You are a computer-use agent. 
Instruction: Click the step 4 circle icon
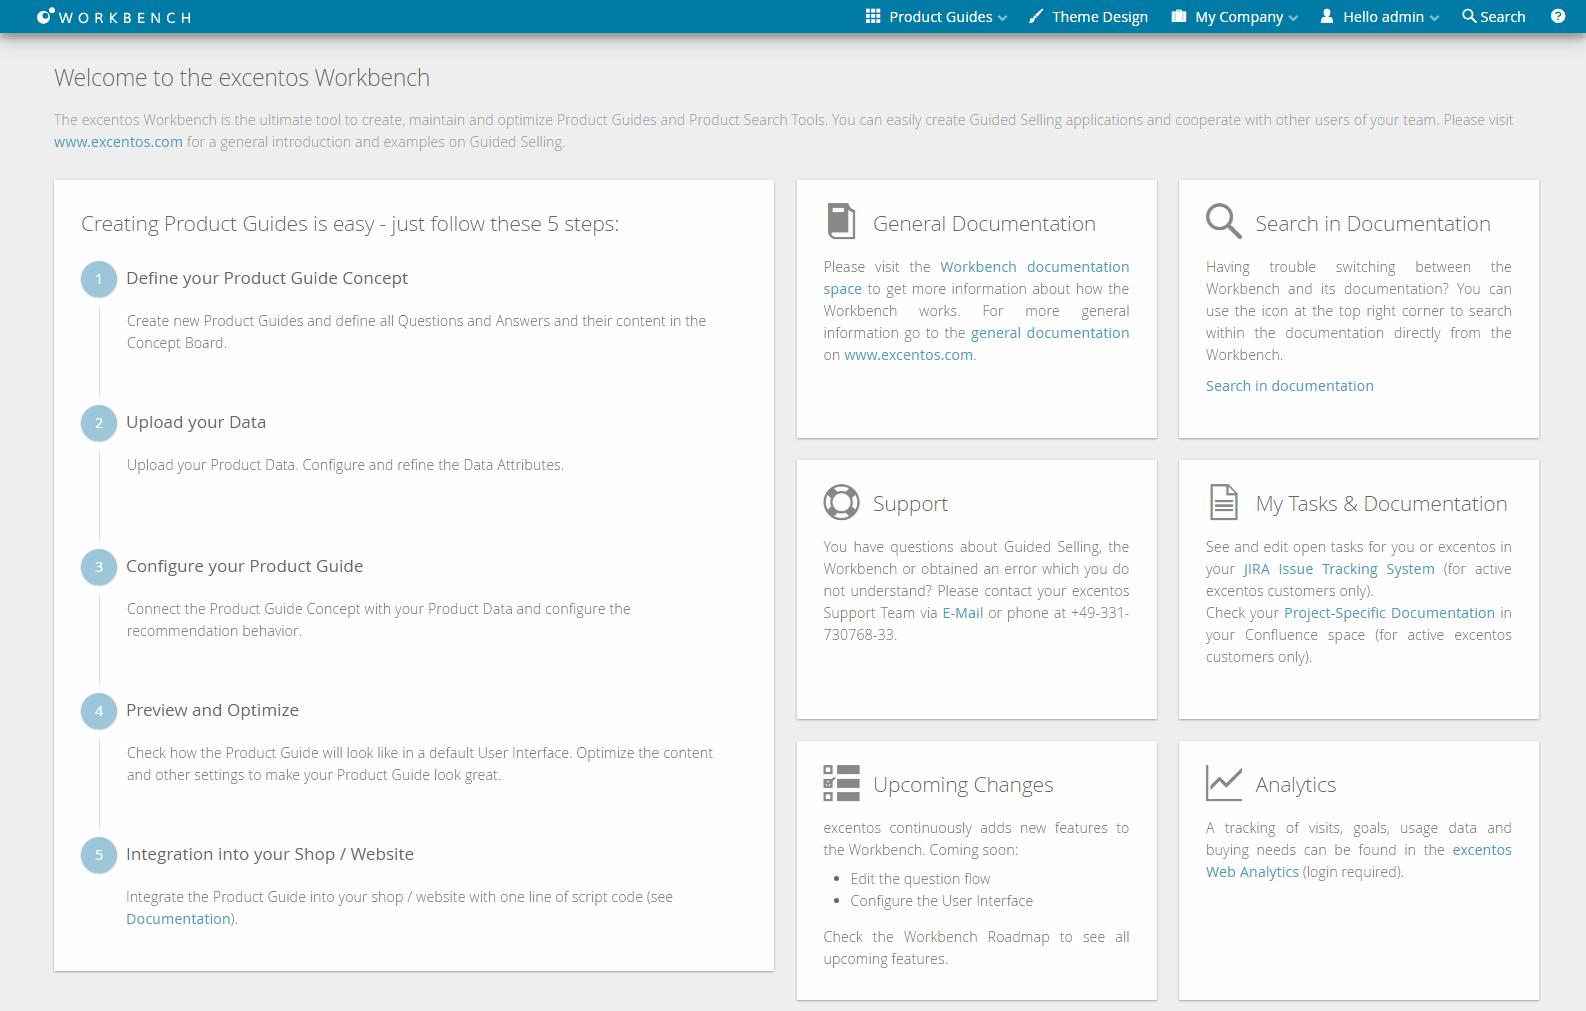pos(99,711)
